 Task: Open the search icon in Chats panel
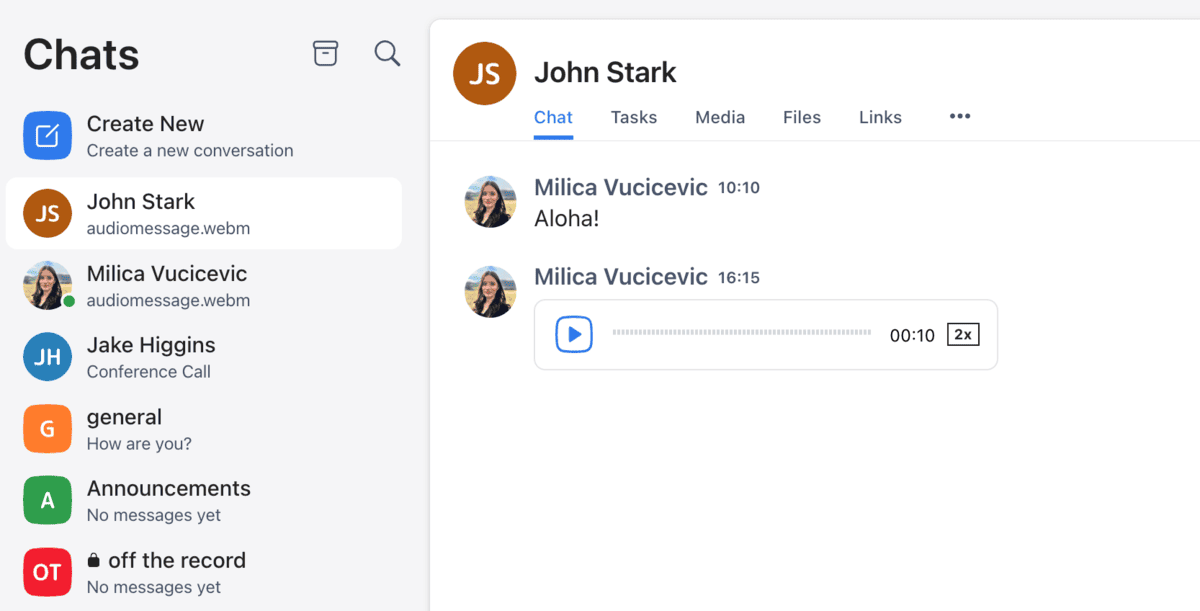tap(387, 54)
